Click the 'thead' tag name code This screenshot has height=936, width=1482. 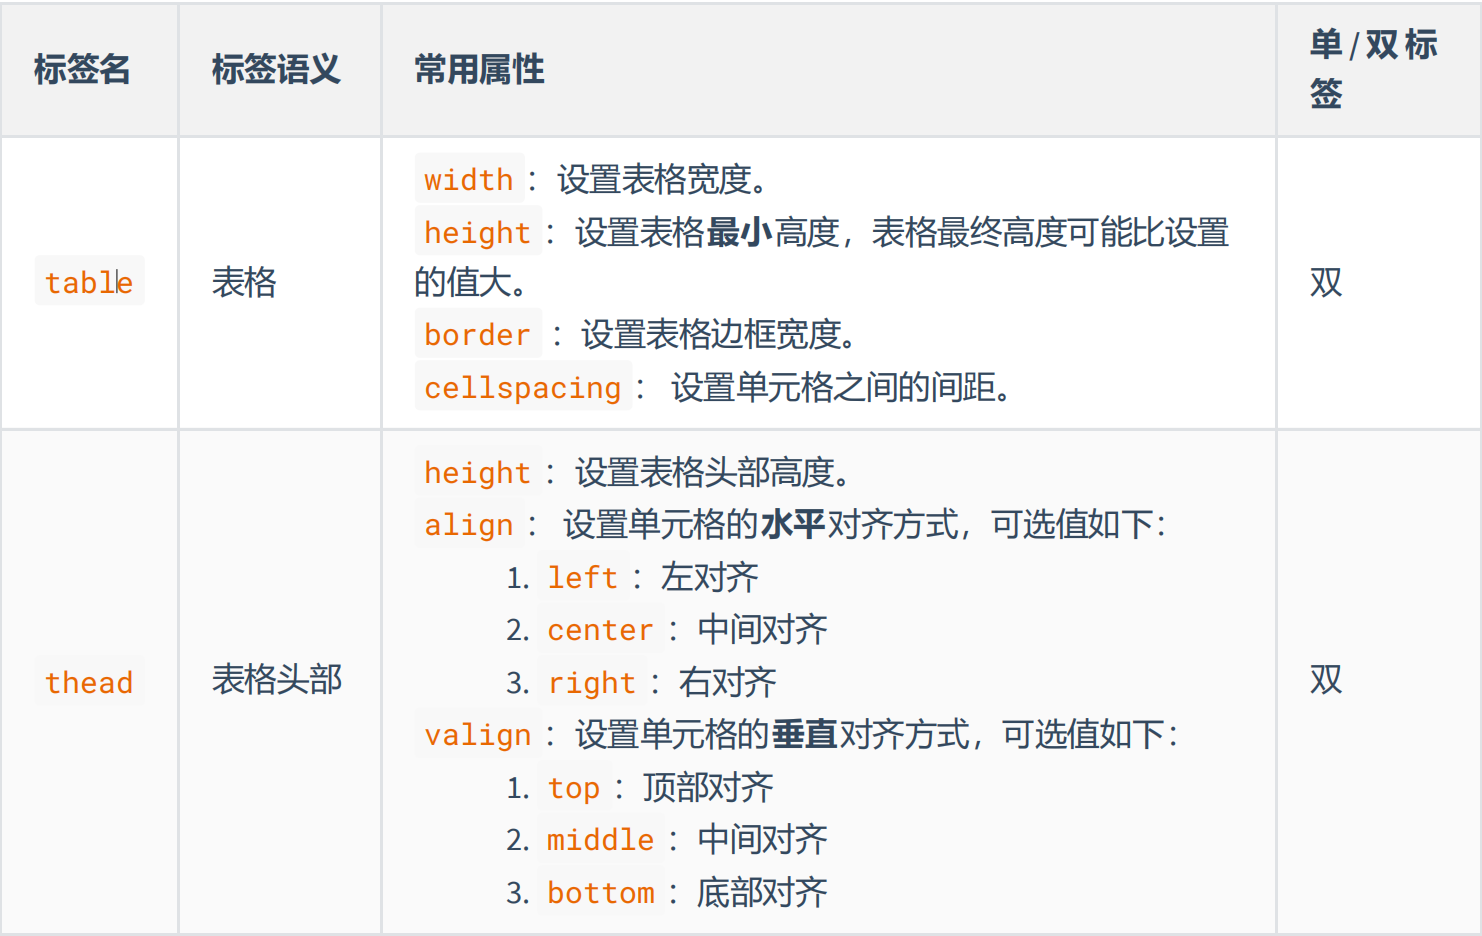[89, 682]
